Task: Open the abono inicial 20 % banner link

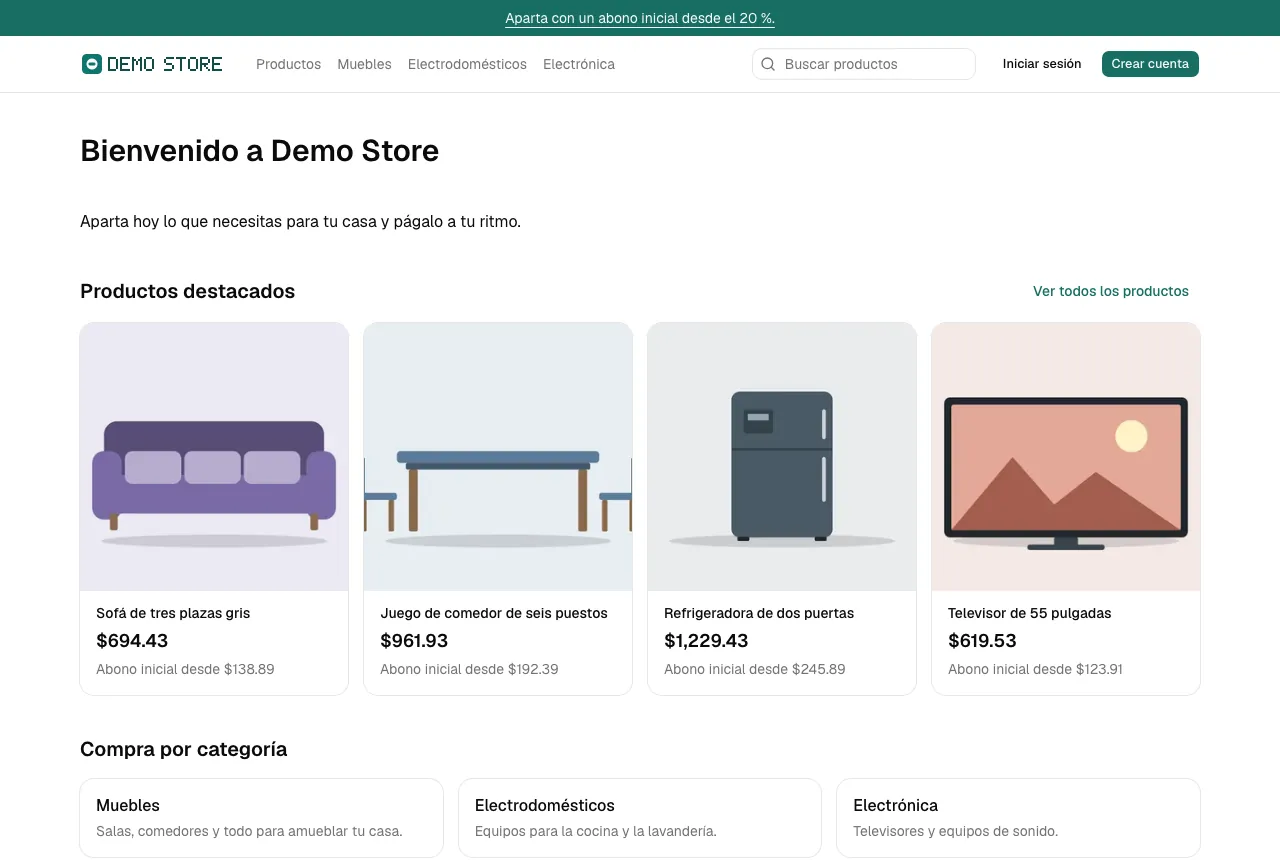Action: pyautogui.click(x=640, y=18)
